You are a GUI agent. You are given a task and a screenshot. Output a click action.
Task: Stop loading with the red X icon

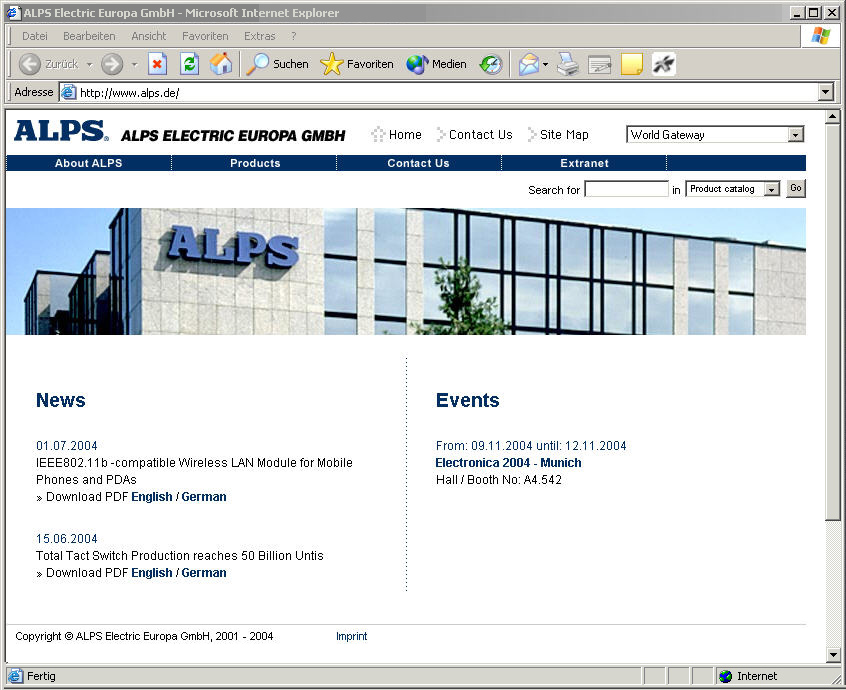157,64
